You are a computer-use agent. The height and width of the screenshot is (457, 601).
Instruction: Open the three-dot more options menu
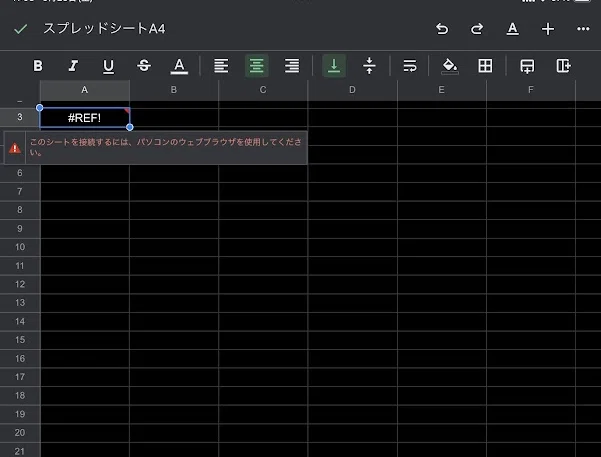(x=583, y=29)
